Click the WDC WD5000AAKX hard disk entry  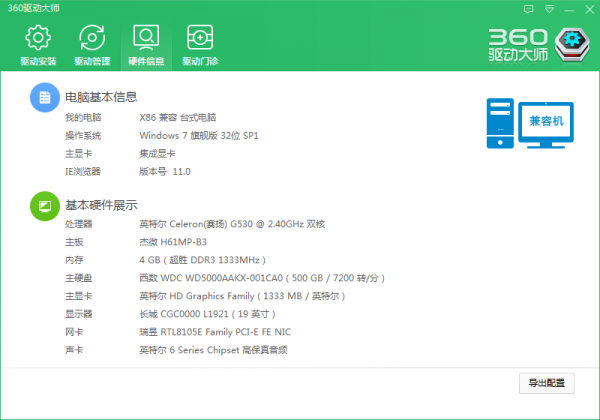[262, 278]
